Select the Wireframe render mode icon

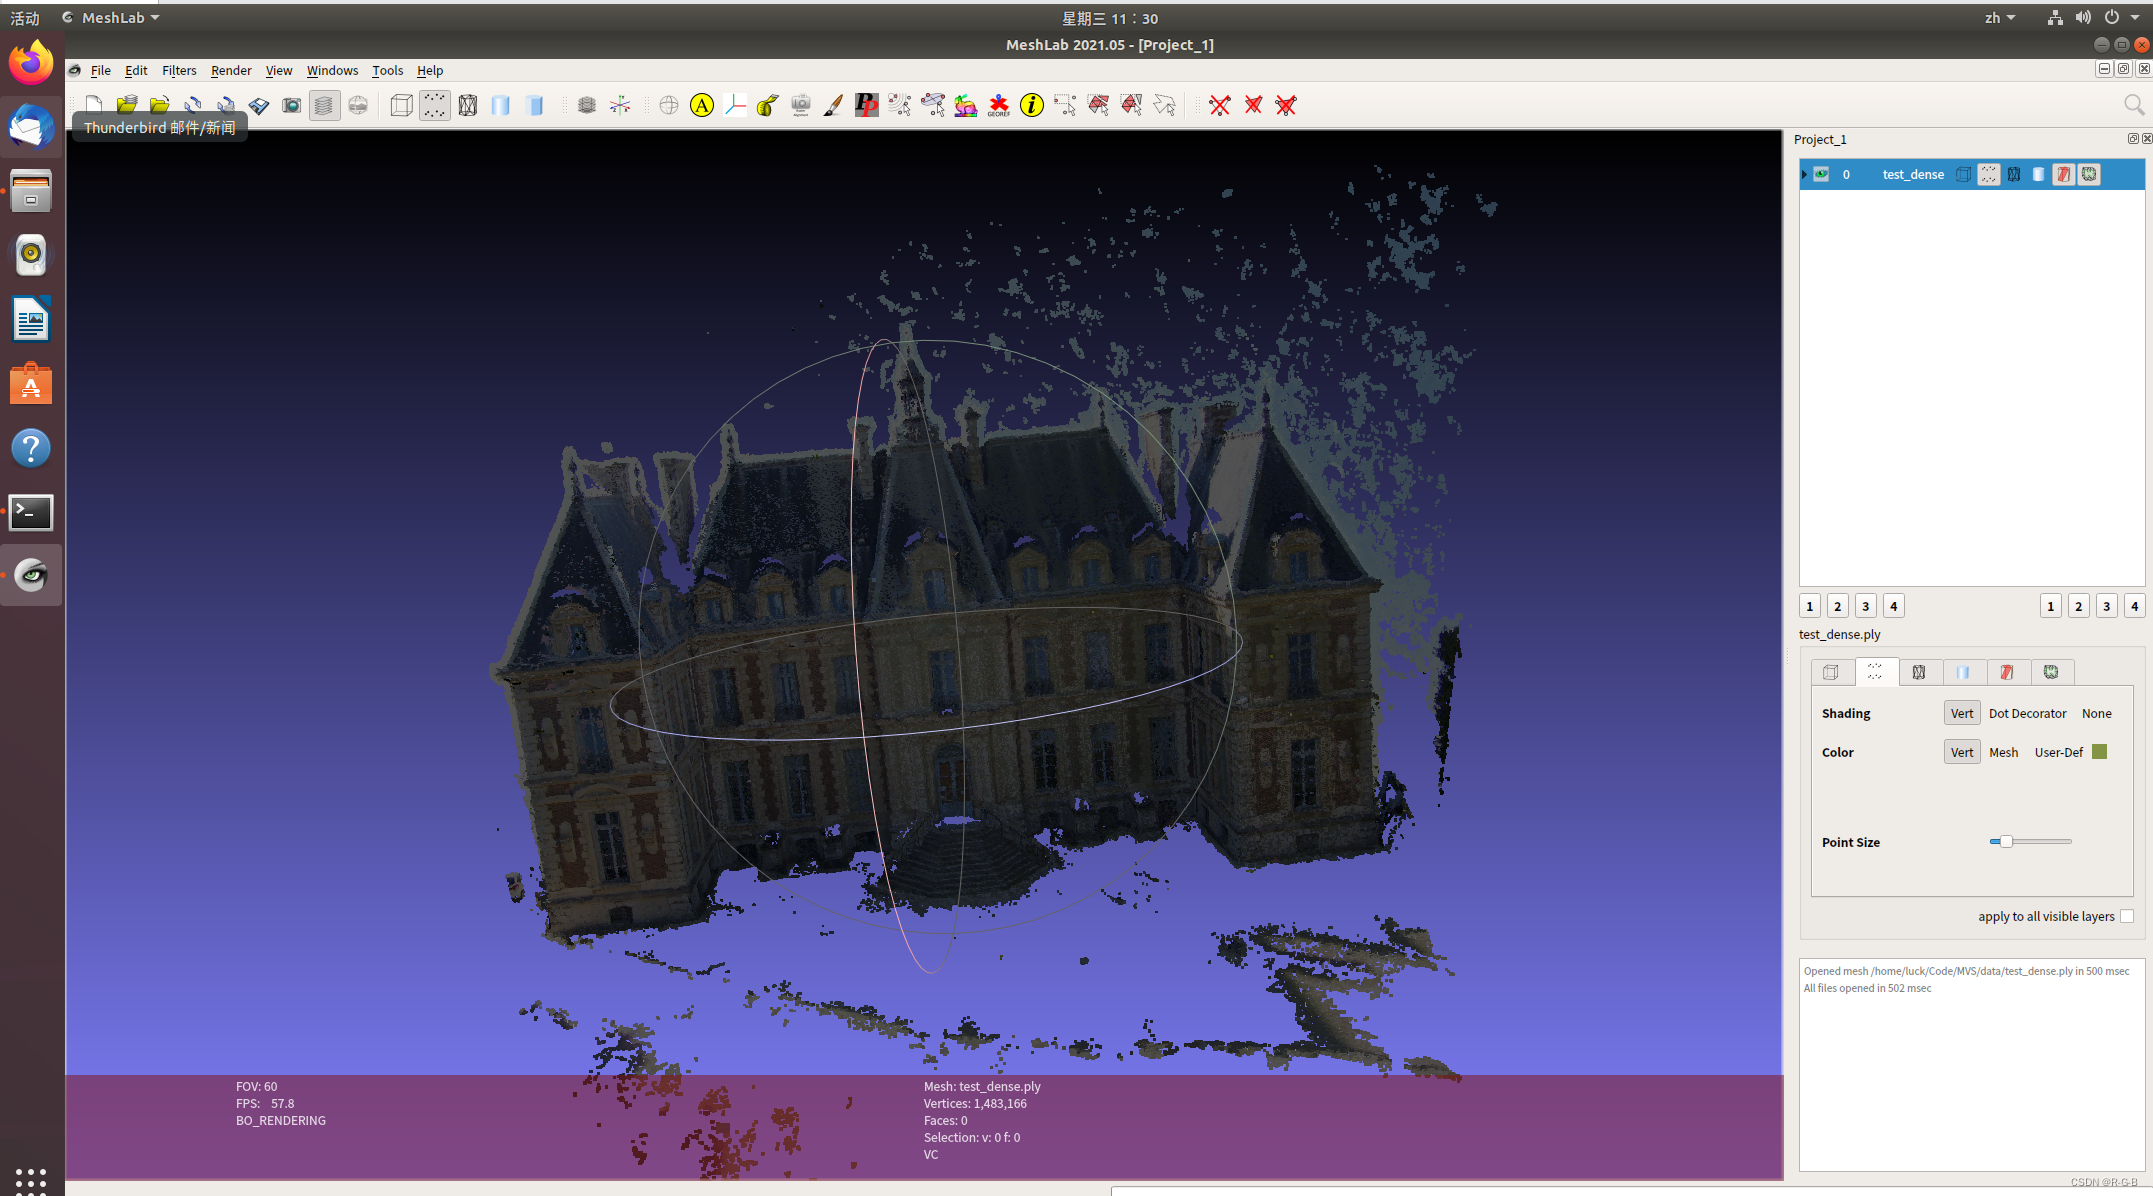[x=468, y=105]
